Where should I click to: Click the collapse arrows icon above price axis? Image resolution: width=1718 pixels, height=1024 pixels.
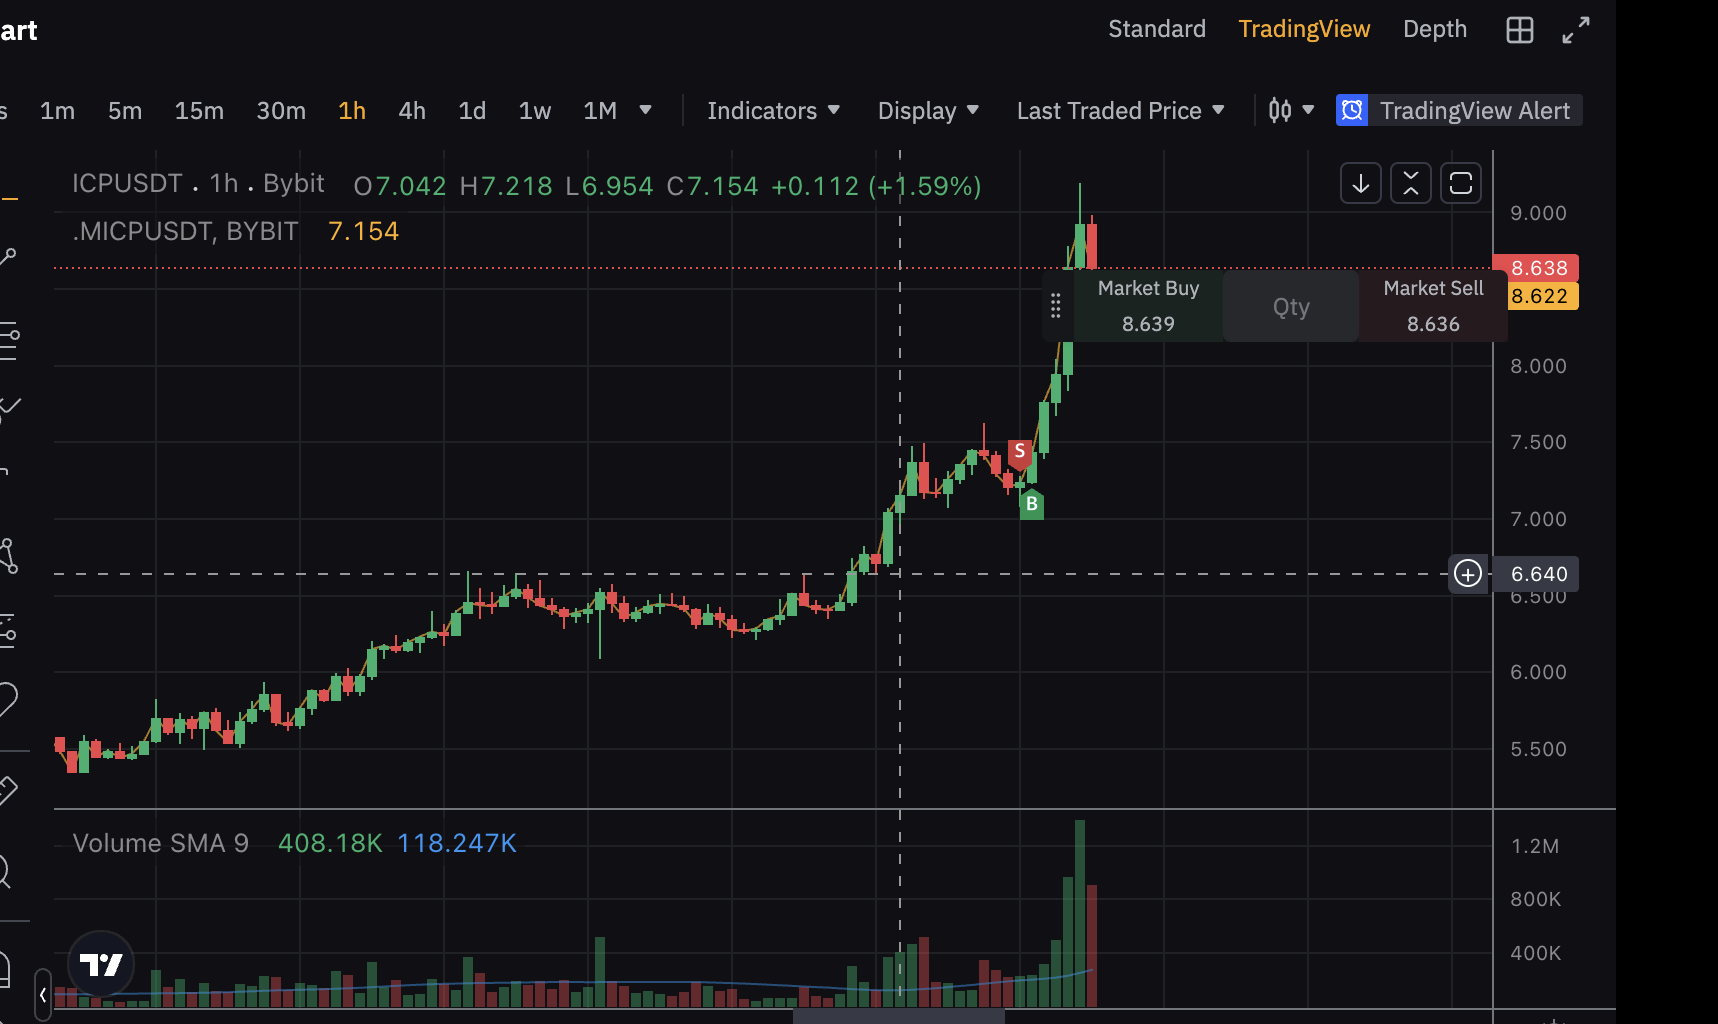click(1410, 183)
